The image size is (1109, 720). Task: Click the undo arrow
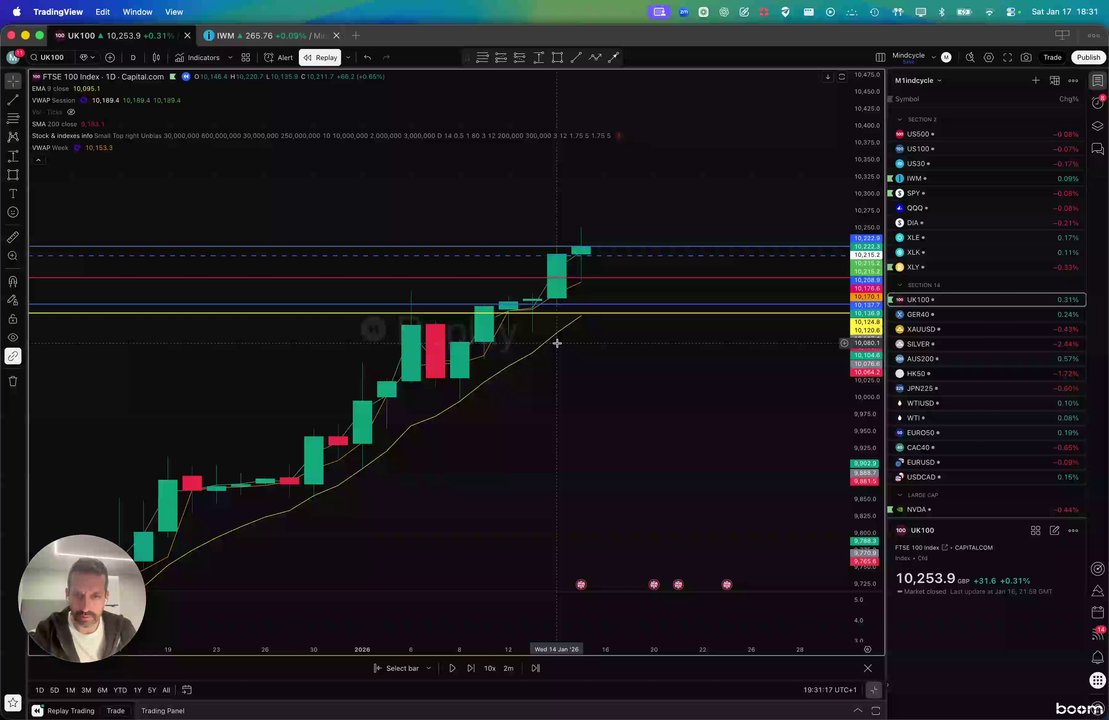367,57
